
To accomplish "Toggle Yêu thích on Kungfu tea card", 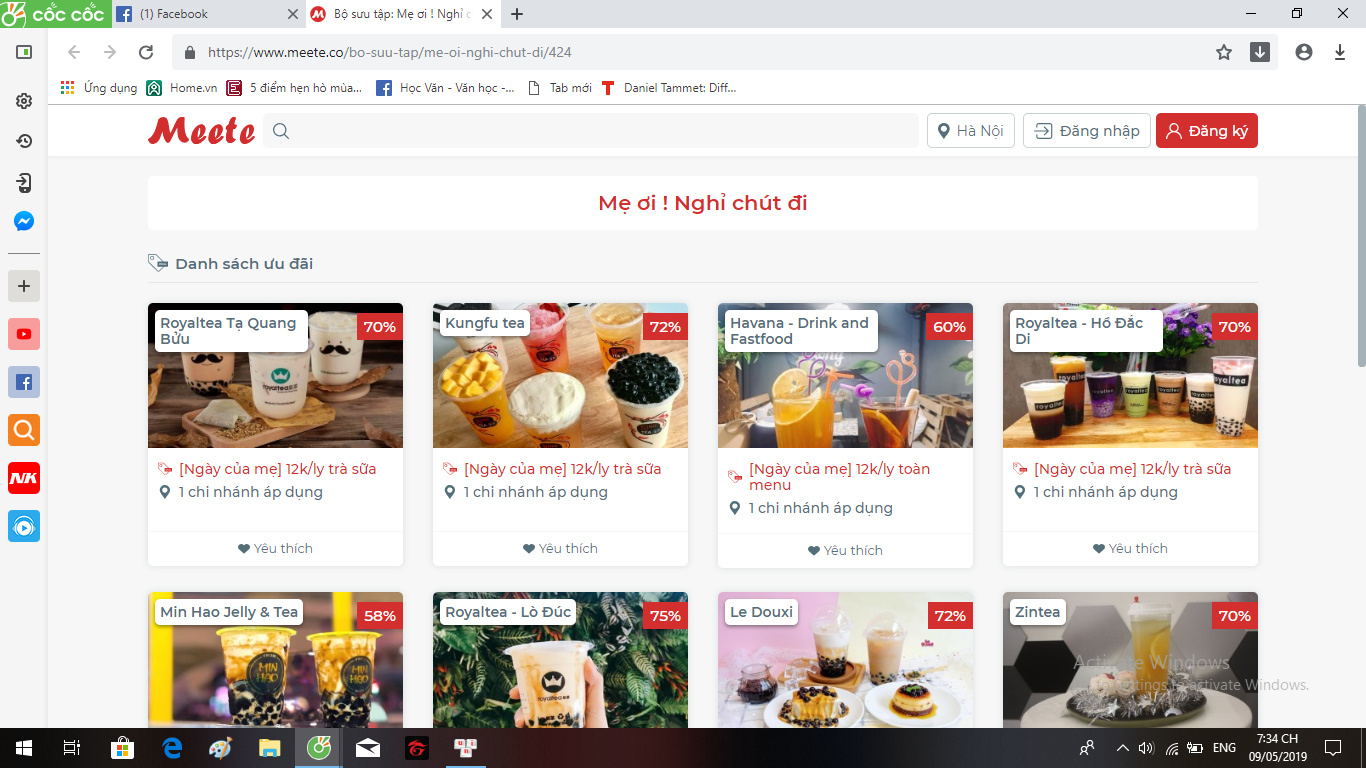I will tap(560, 548).
